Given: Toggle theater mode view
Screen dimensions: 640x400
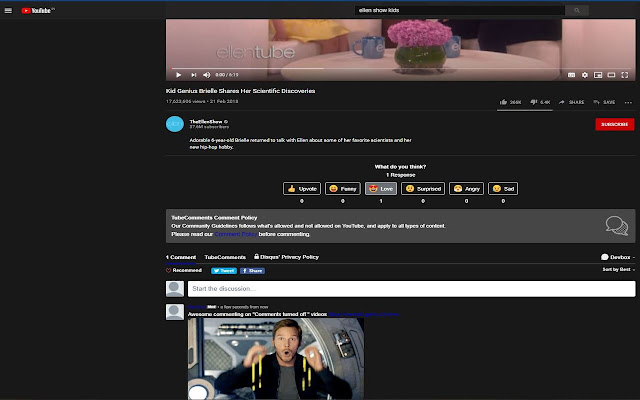Looking at the screenshot, I should point(611,75).
